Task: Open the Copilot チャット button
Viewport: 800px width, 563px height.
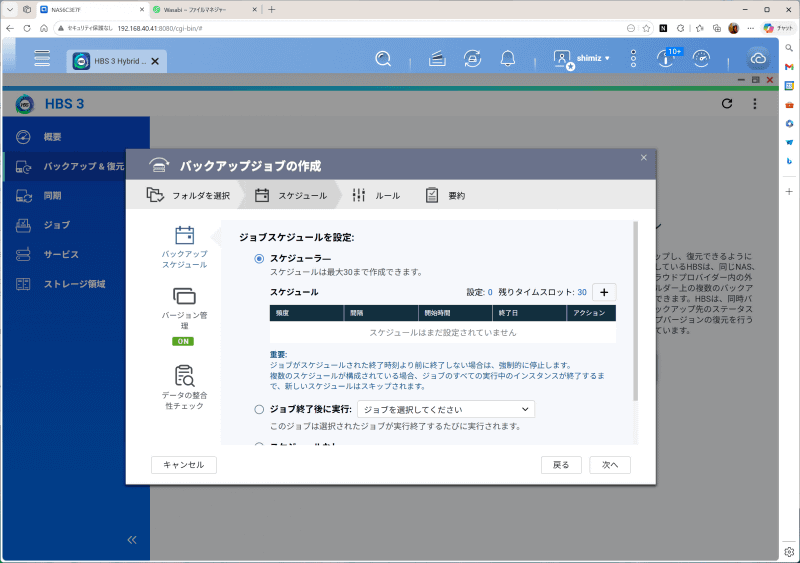Action: (x=778, y=29)
